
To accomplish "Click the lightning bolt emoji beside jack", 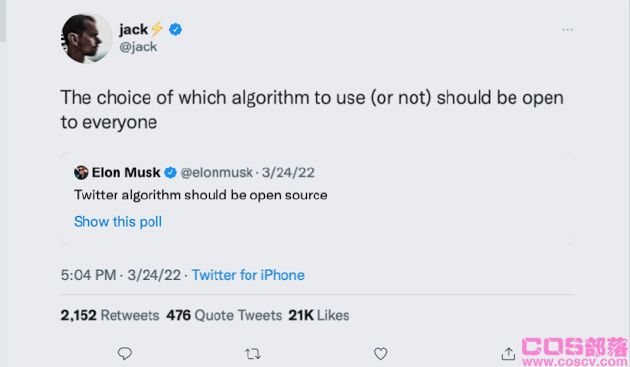I will point(157,29).
